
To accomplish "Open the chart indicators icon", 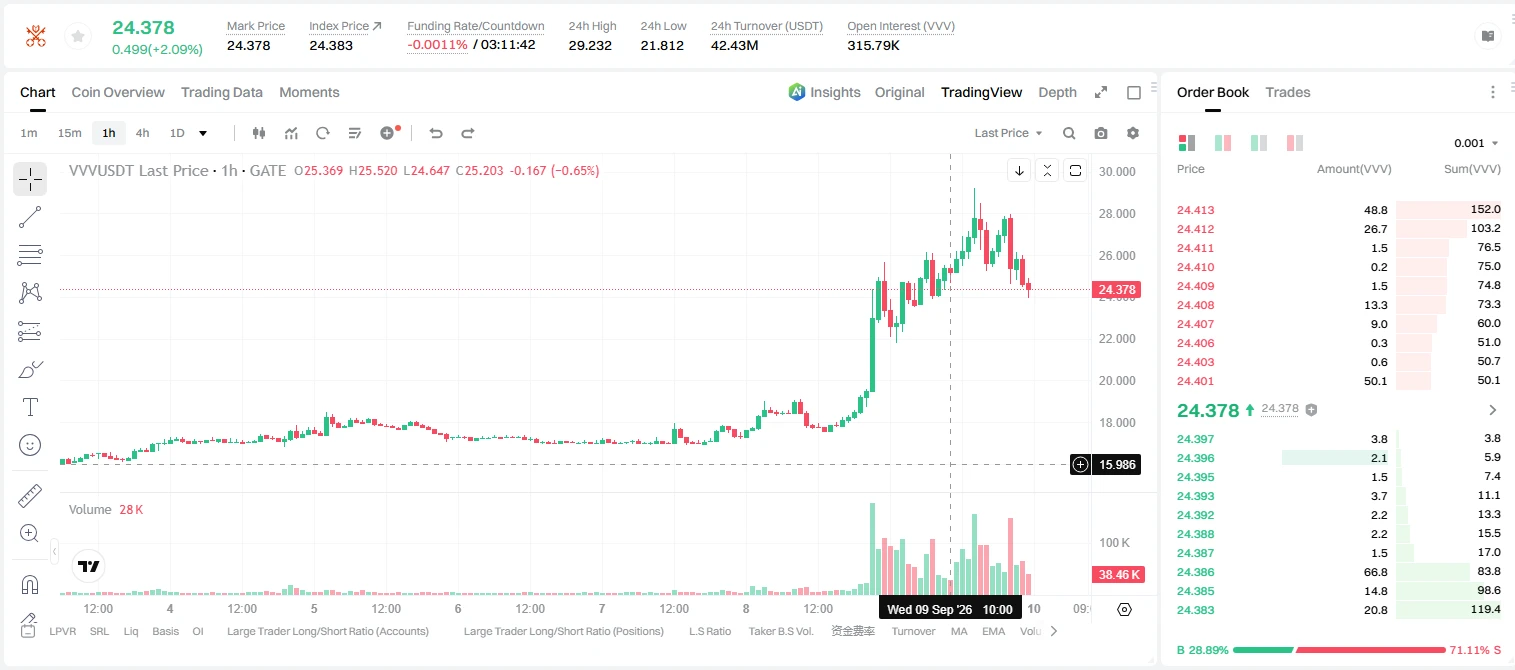I will 291,133.
